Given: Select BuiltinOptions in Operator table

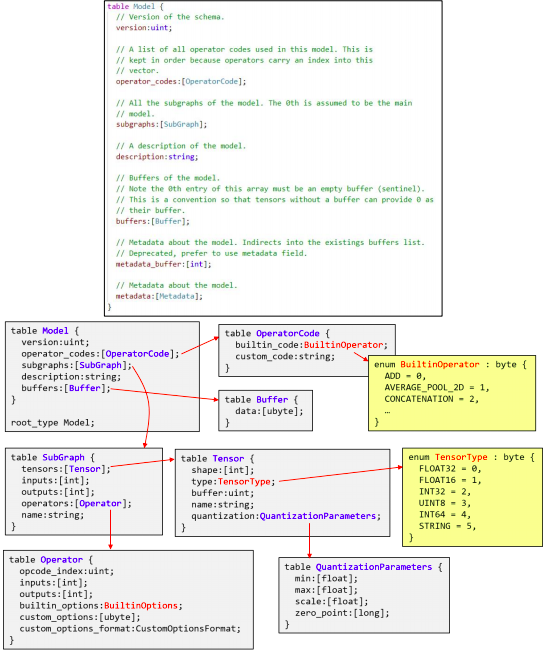Looking at the screenshot, I should click(x=141, y=605).
